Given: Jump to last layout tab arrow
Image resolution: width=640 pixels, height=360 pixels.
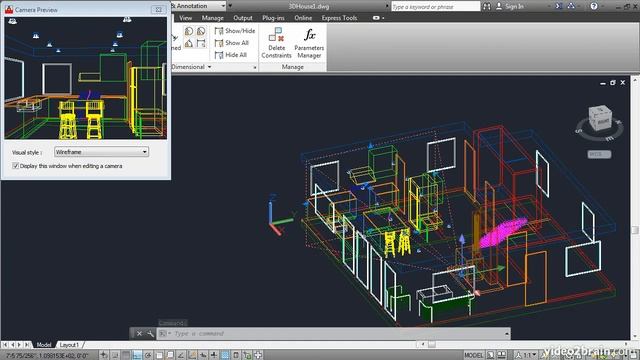Looking at the screenshot, I should pos(27,345).
